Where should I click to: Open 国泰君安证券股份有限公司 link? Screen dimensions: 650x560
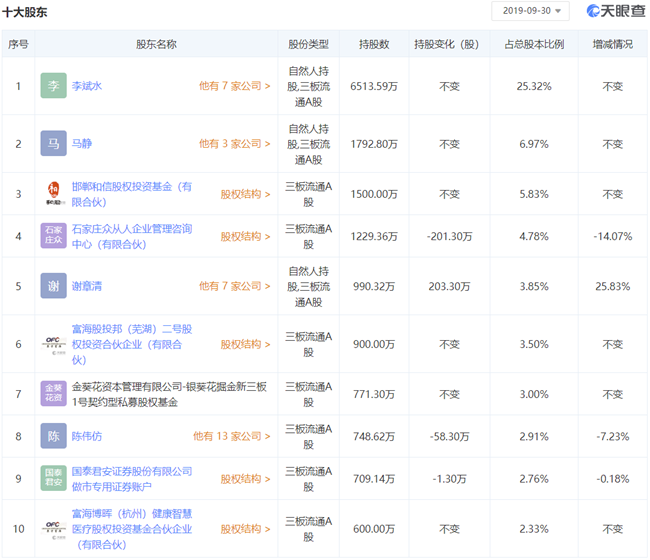point(132,479)
